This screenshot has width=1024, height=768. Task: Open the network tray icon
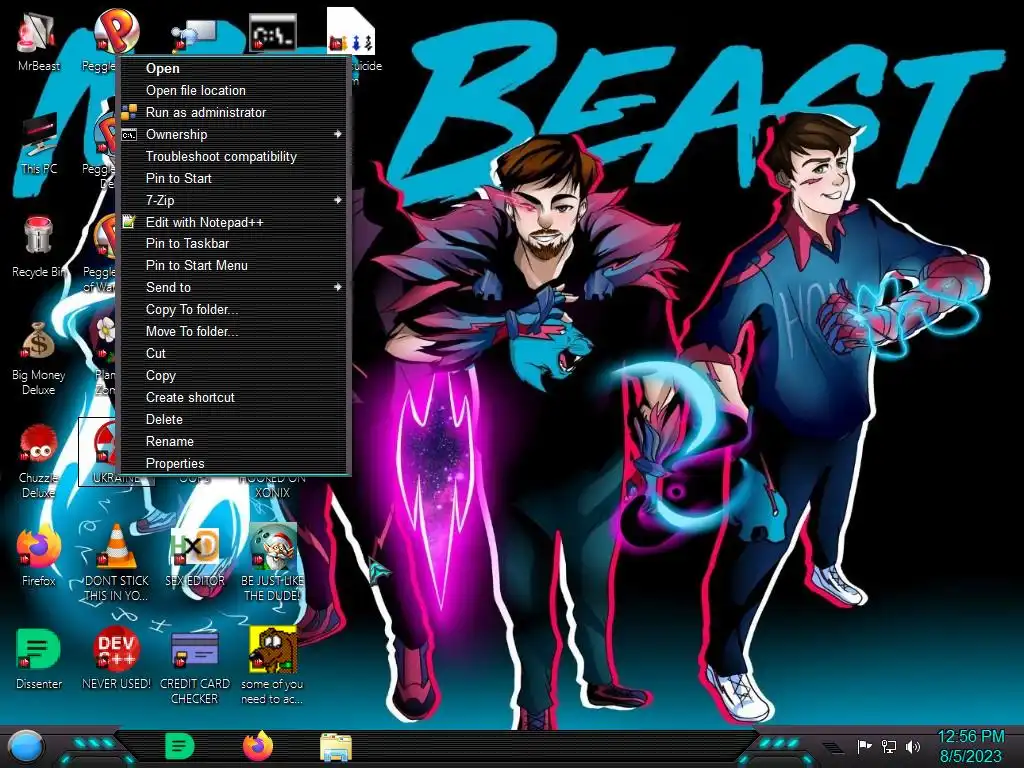coord(889,746)
